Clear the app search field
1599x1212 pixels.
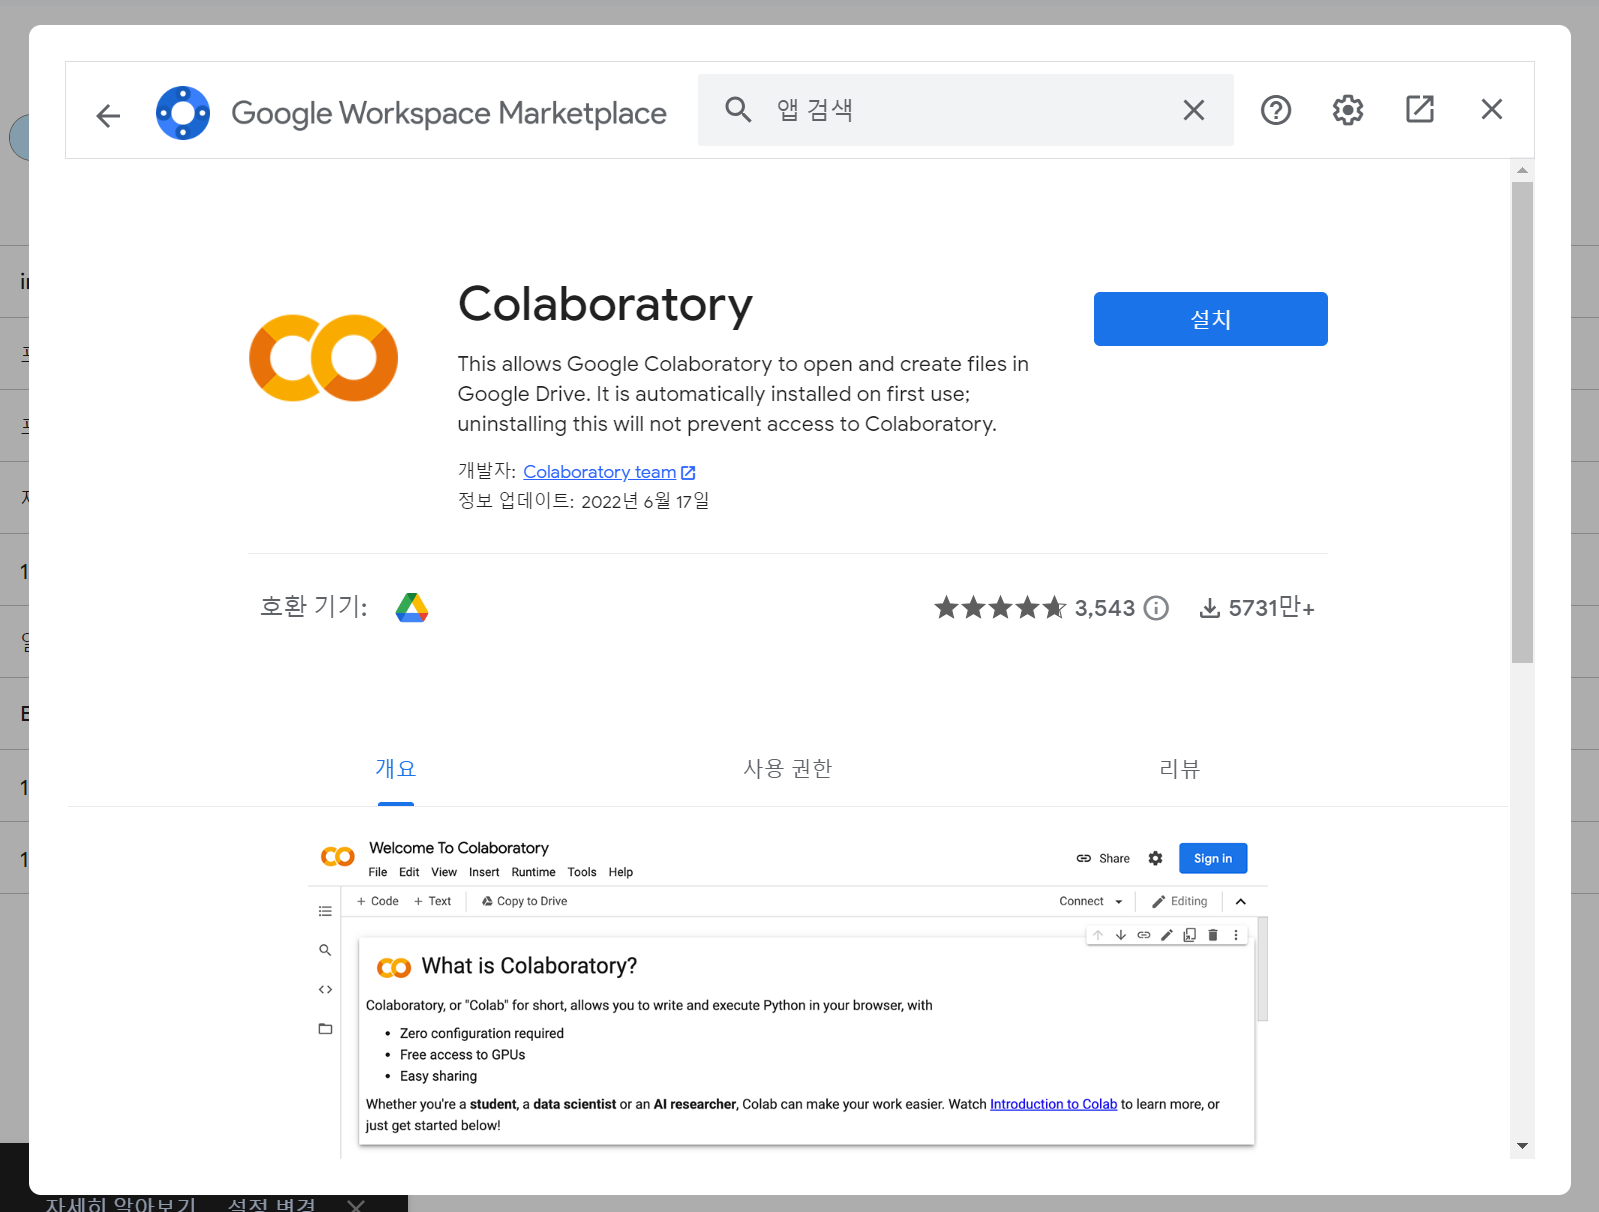[1194, 110]
